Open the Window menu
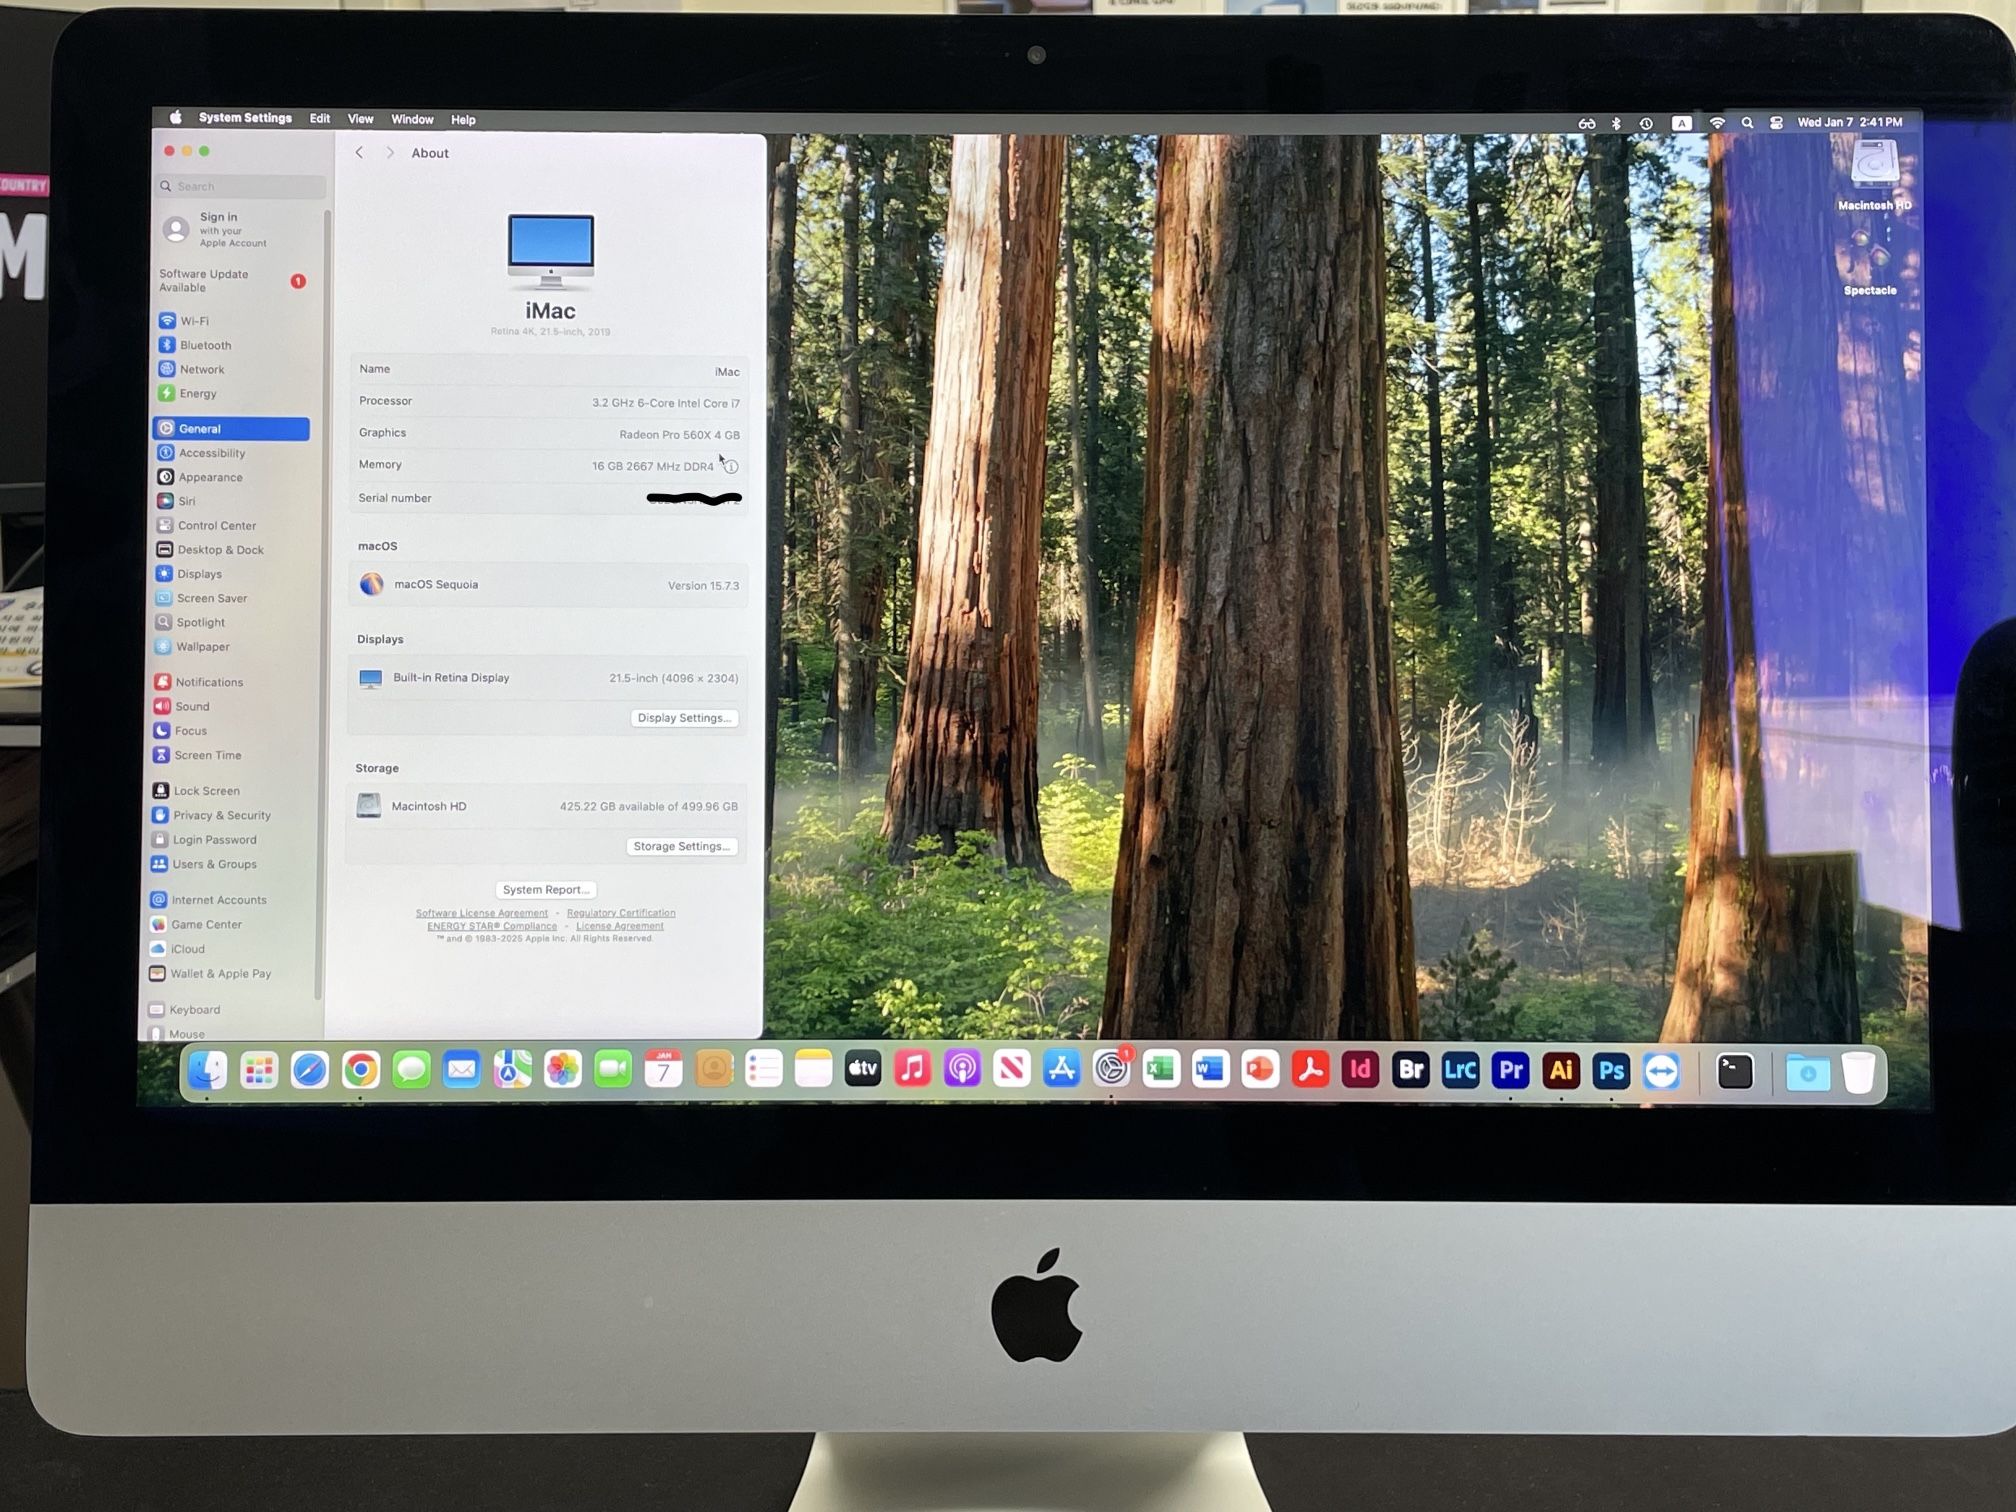Image resolution: width=2016 pixels, height=1512 pixels. (412, 119)
